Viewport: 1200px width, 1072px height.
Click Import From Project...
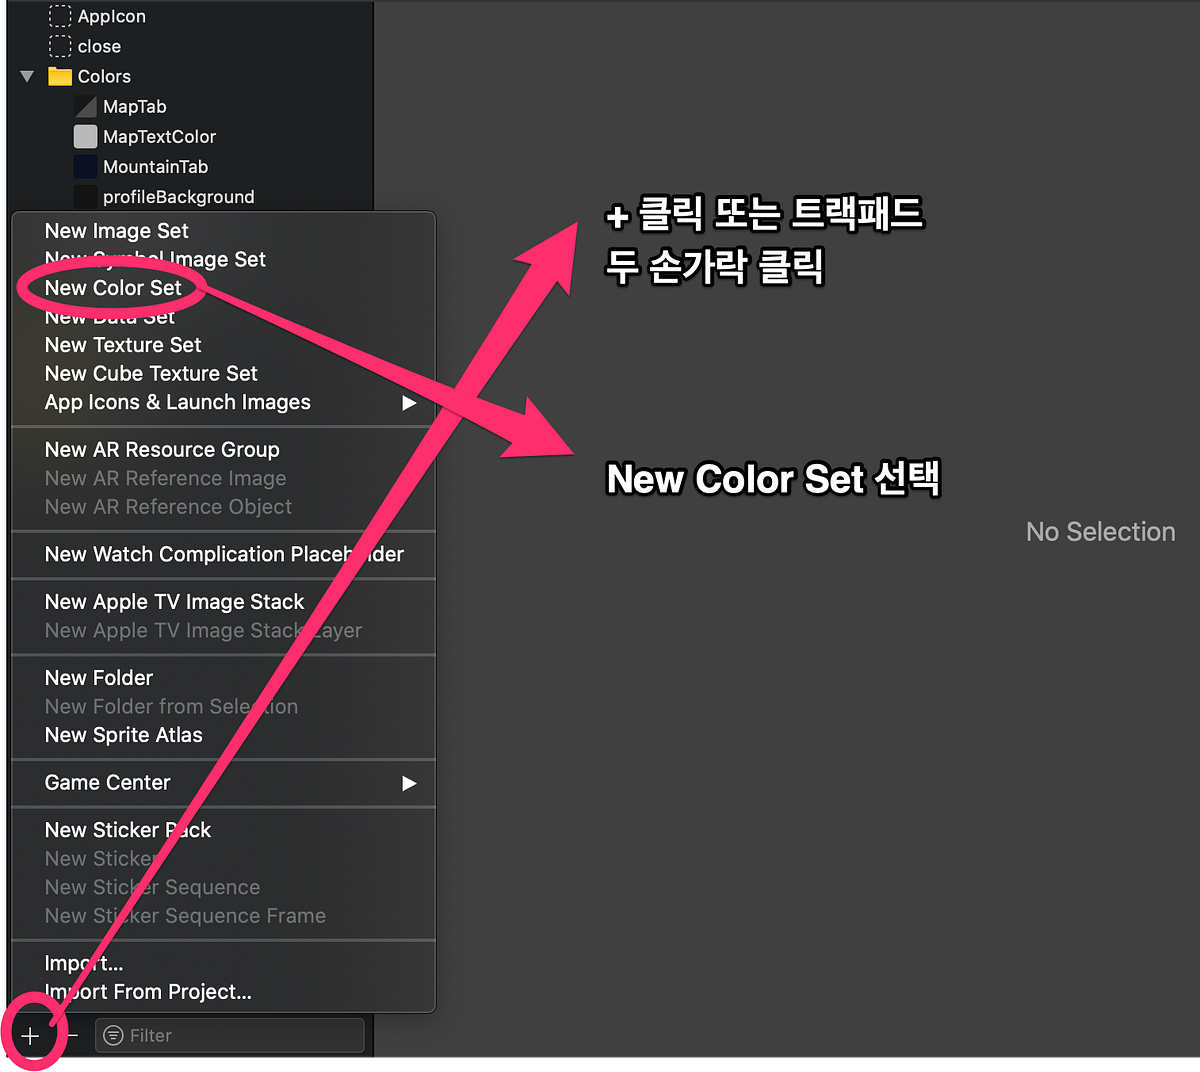coord(148,992)
